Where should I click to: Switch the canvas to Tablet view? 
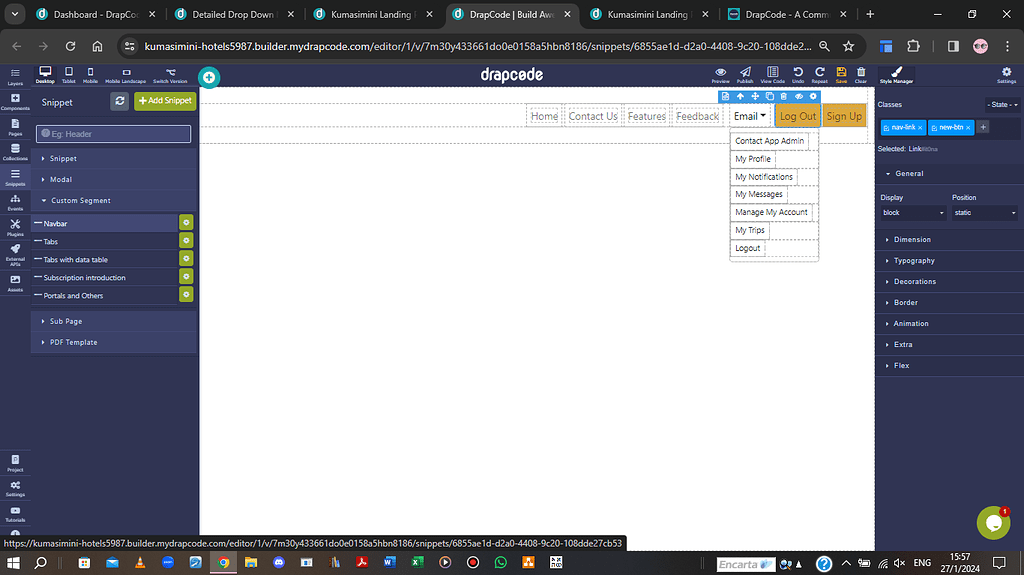click(x=68, y=75)
